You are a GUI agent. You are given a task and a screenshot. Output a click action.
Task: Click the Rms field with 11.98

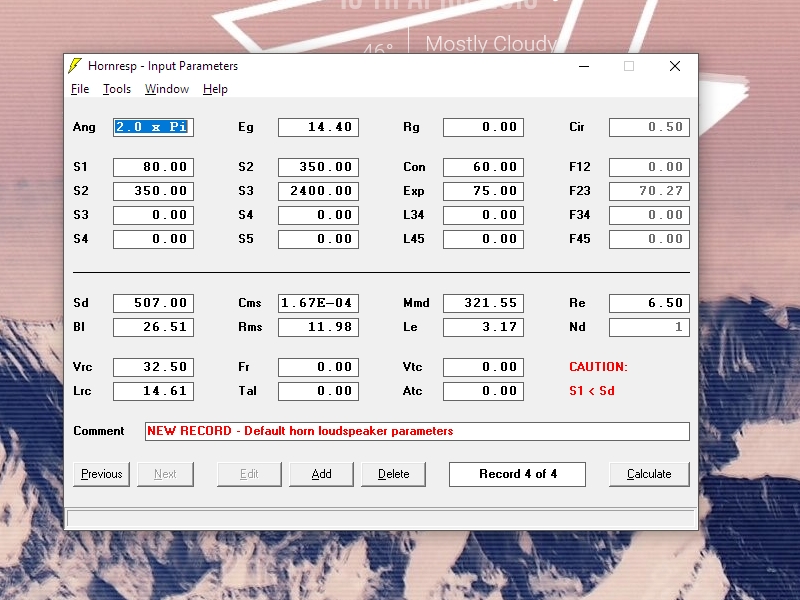click(x=318, y=327)
